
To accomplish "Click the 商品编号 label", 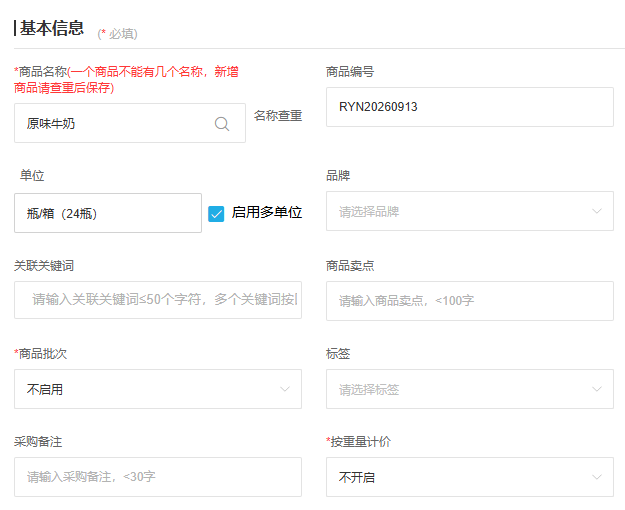I will tap(350, 72).
